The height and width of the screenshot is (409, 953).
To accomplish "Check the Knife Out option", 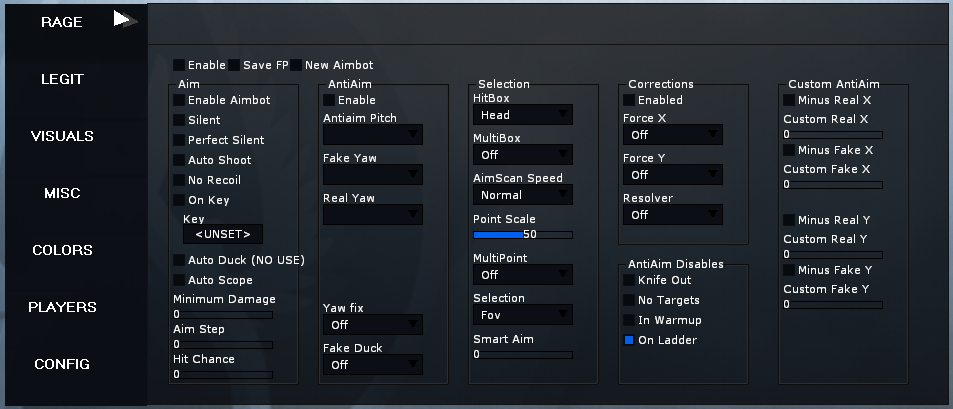I will (629, 280).
